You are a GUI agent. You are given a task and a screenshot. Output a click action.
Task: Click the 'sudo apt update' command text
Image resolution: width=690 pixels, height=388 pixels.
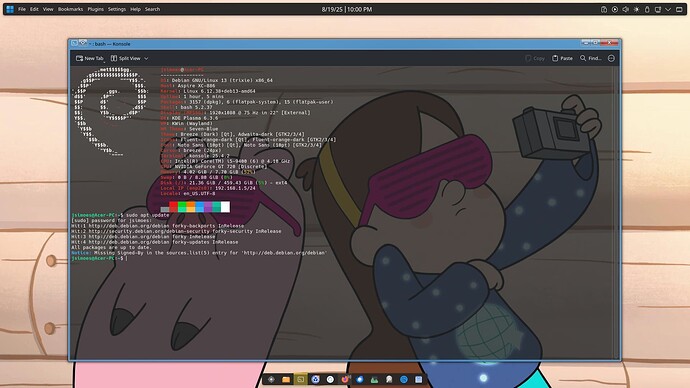point(147,215)
